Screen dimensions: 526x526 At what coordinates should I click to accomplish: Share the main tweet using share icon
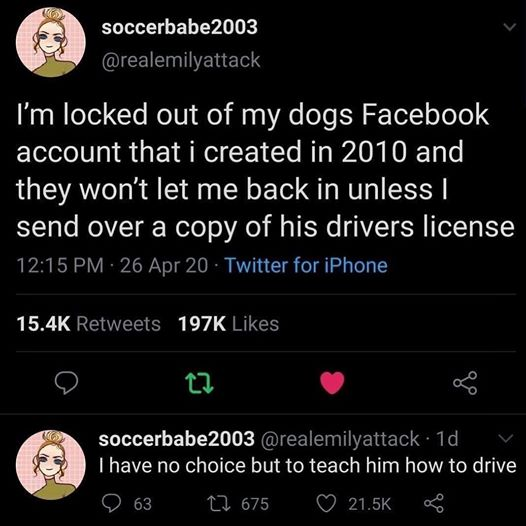click(x=465, y=383)
